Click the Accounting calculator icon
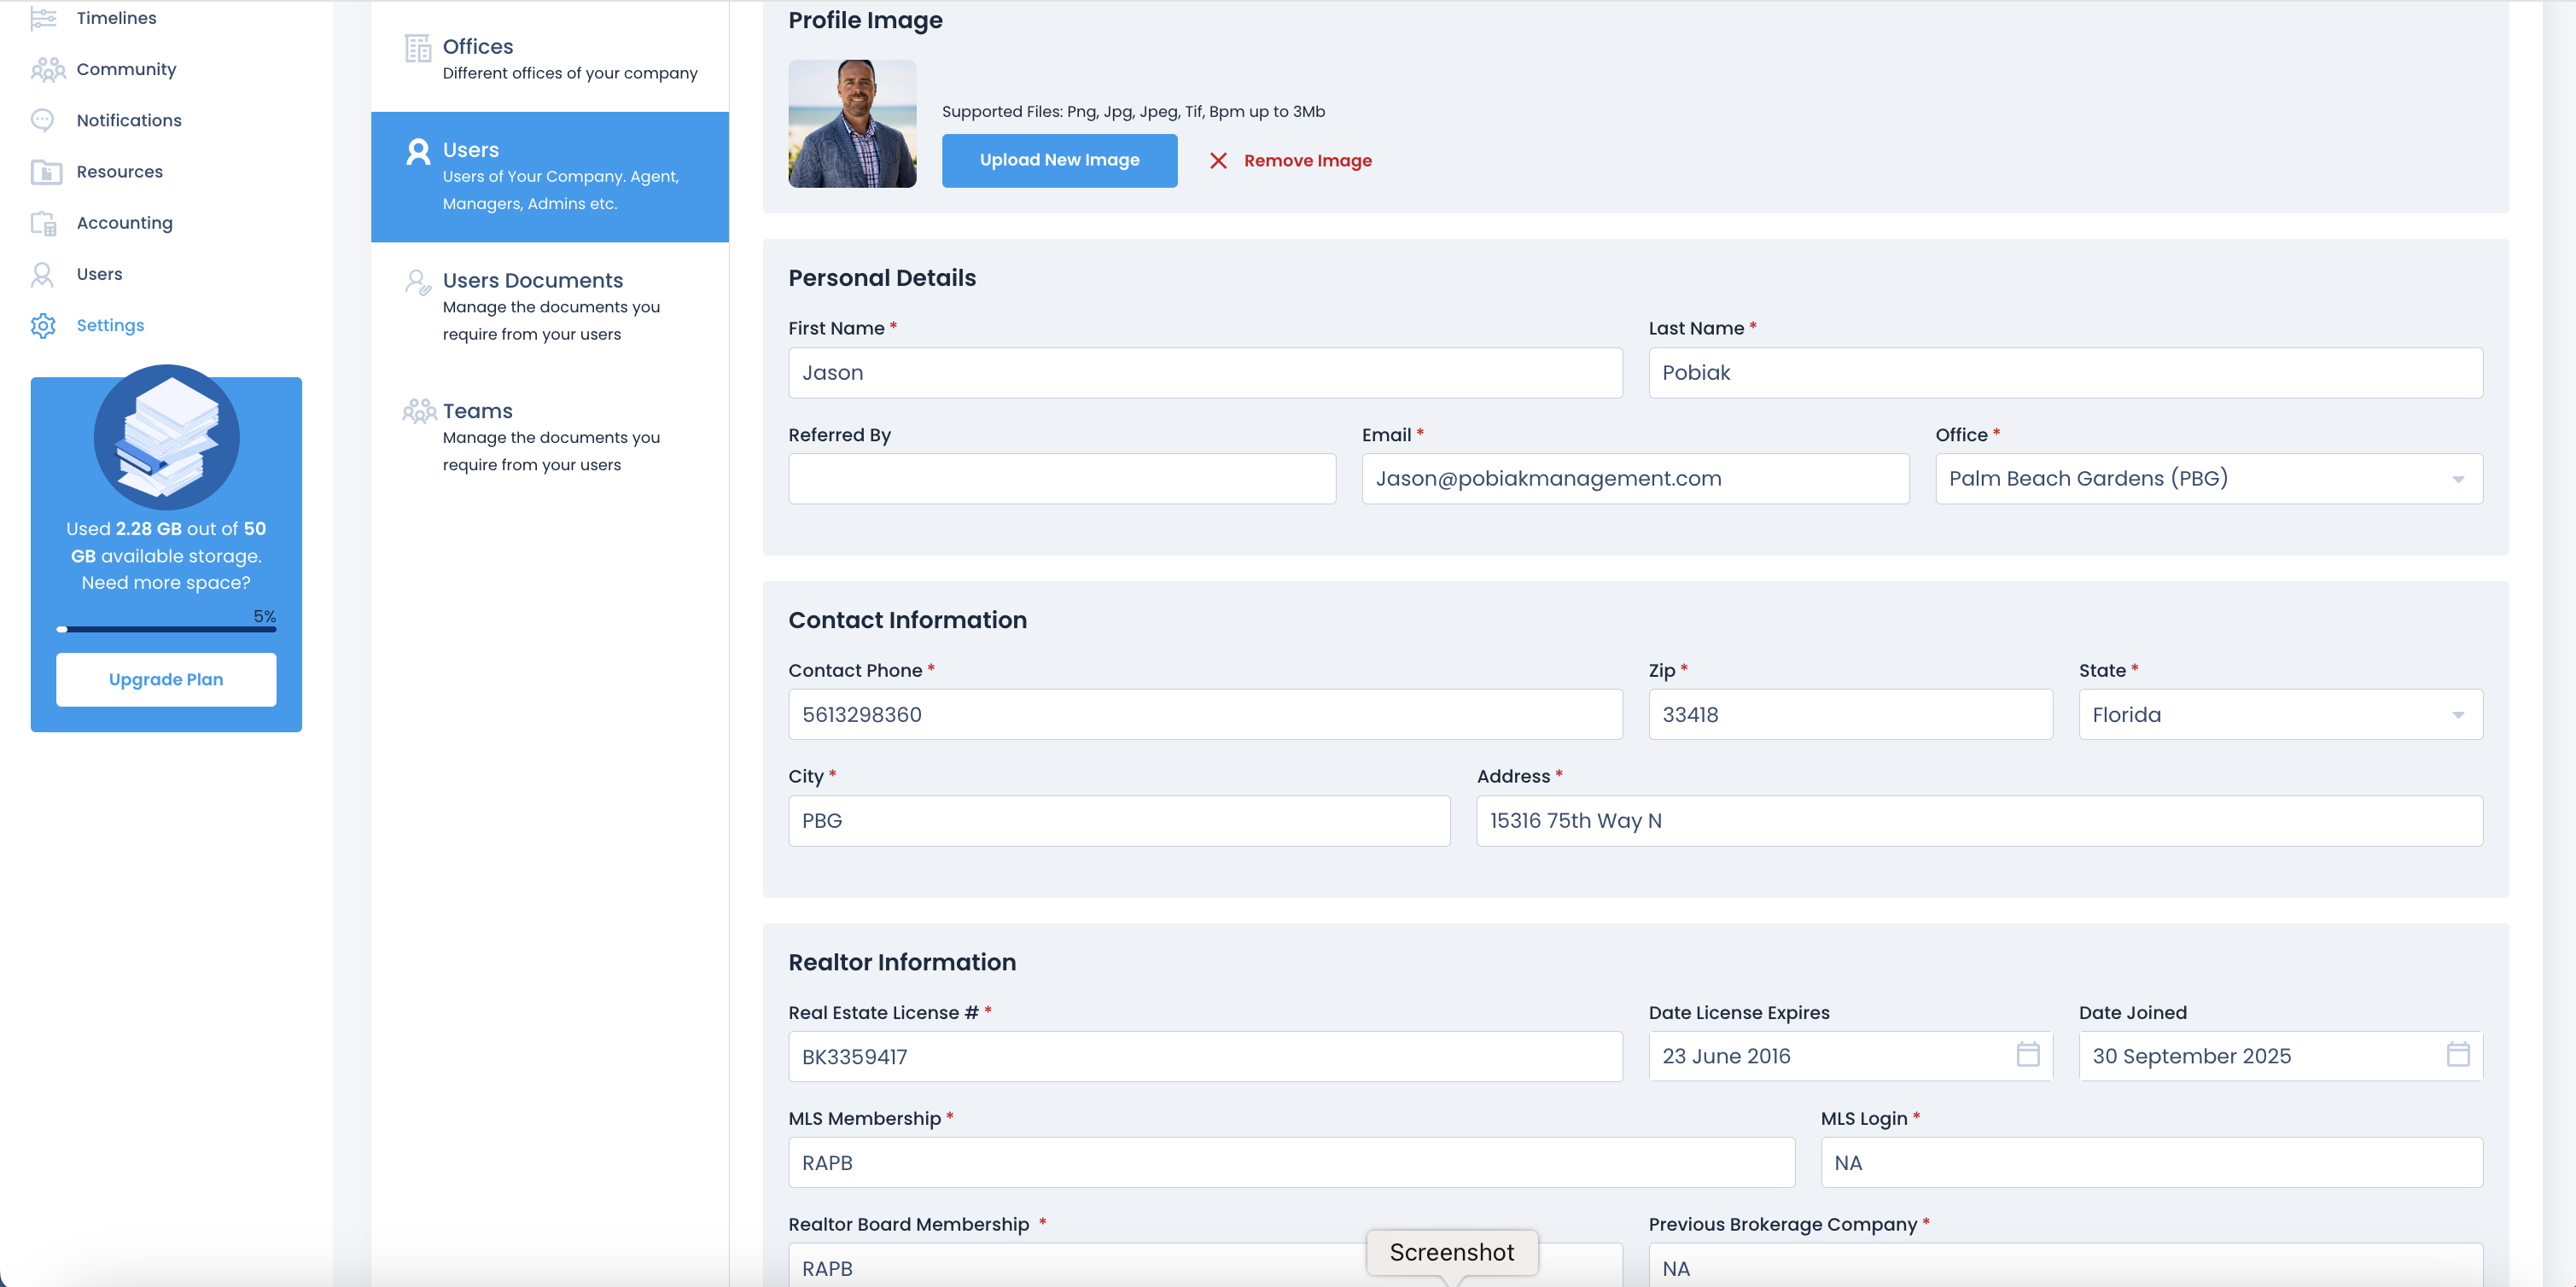The width and height of the screenshot is (2576, 1287). 44,223
